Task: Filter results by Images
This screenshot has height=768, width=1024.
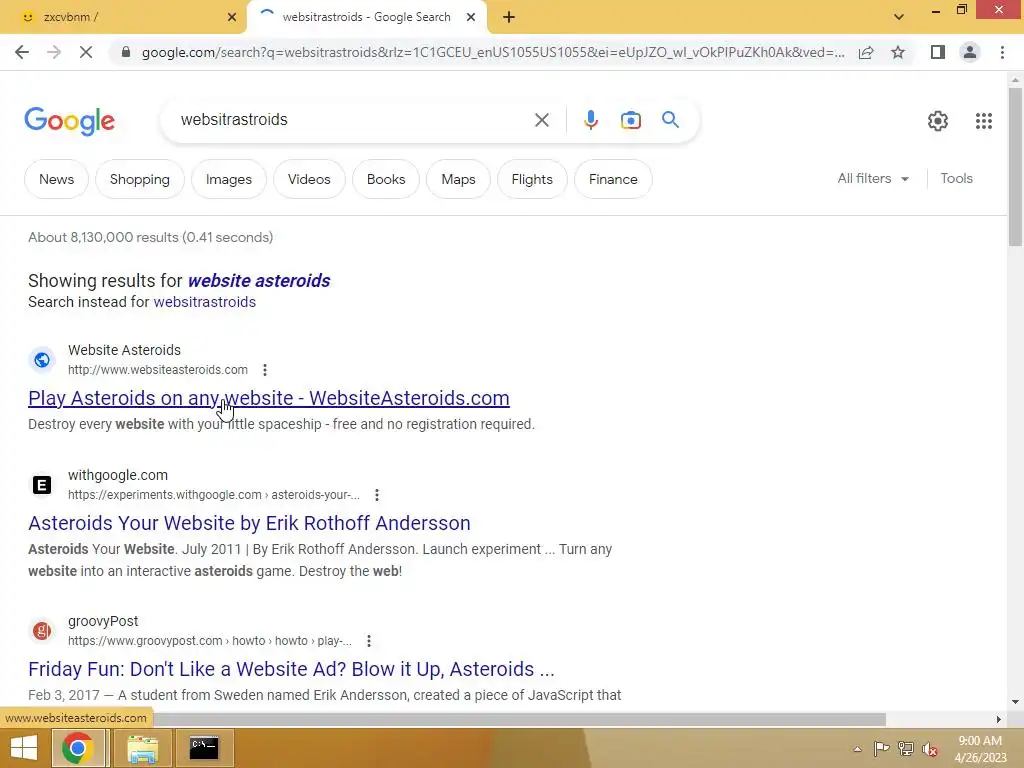Action: pos(229,179)
